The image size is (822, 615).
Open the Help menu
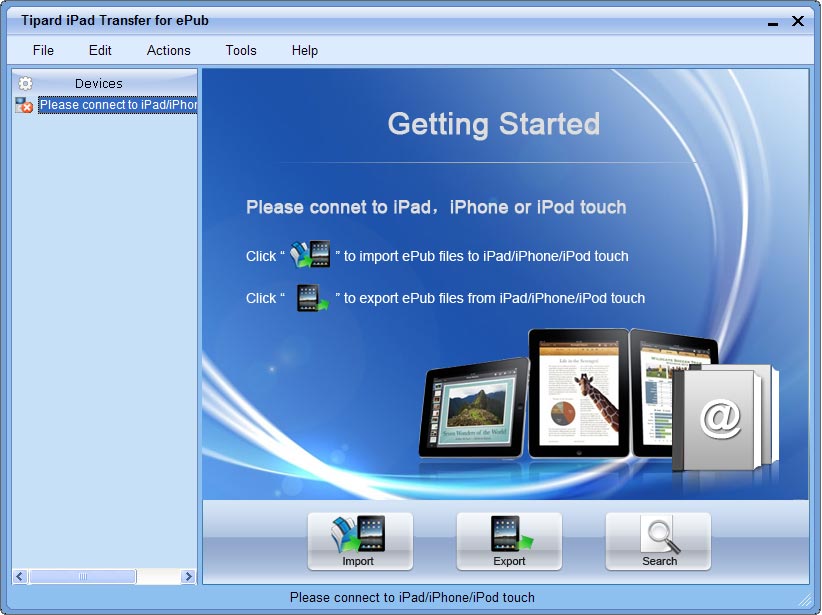305,50
